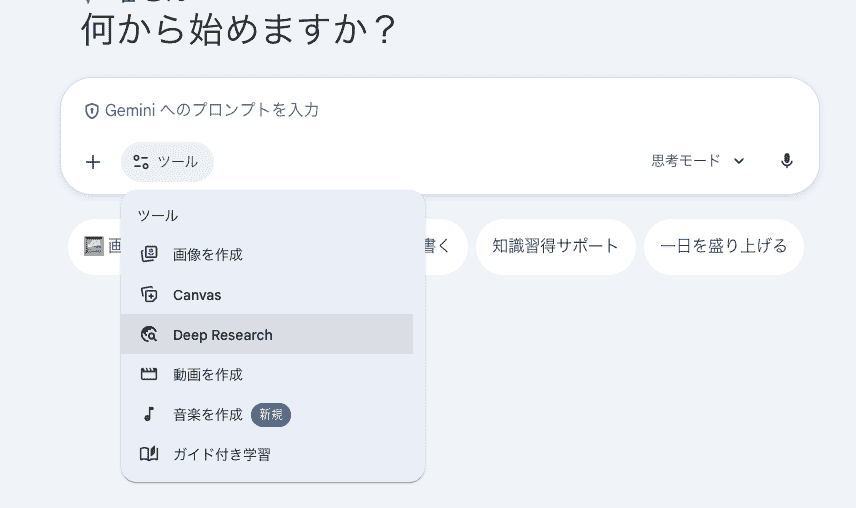This screenshot has height=508, width=856.
Task: Click the image creation icon in tools menu
Action: pos(149,254)
